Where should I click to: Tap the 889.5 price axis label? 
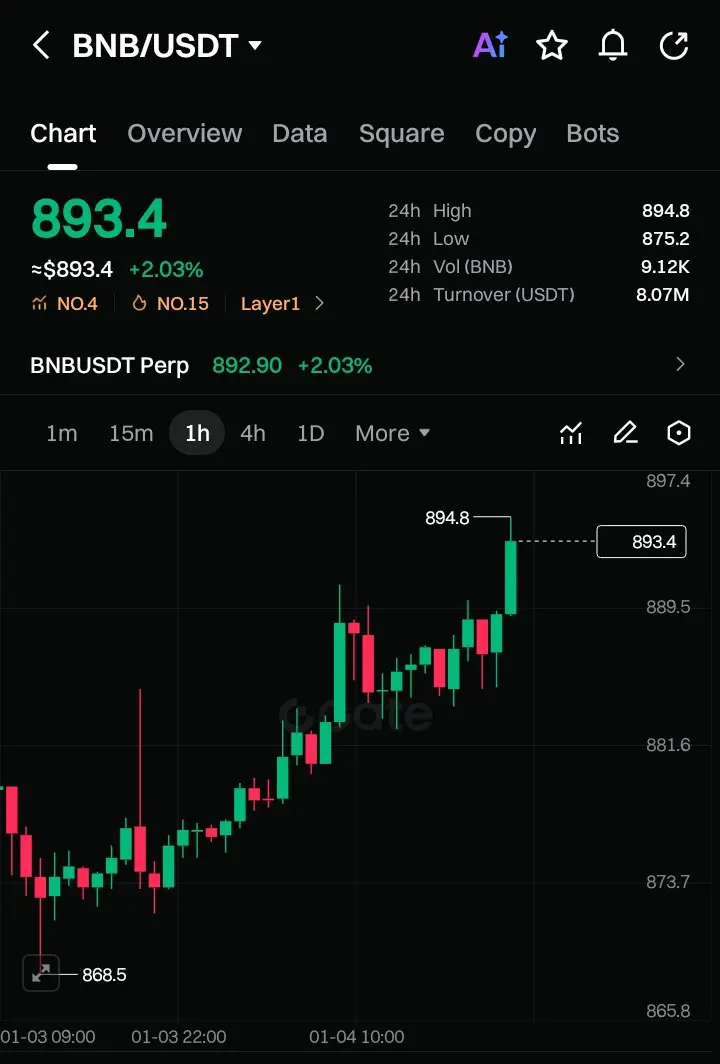click(668, 607)
